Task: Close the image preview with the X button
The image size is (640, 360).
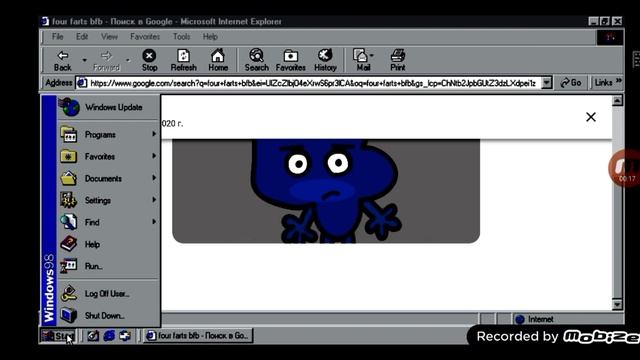Action: click(591, 117)
